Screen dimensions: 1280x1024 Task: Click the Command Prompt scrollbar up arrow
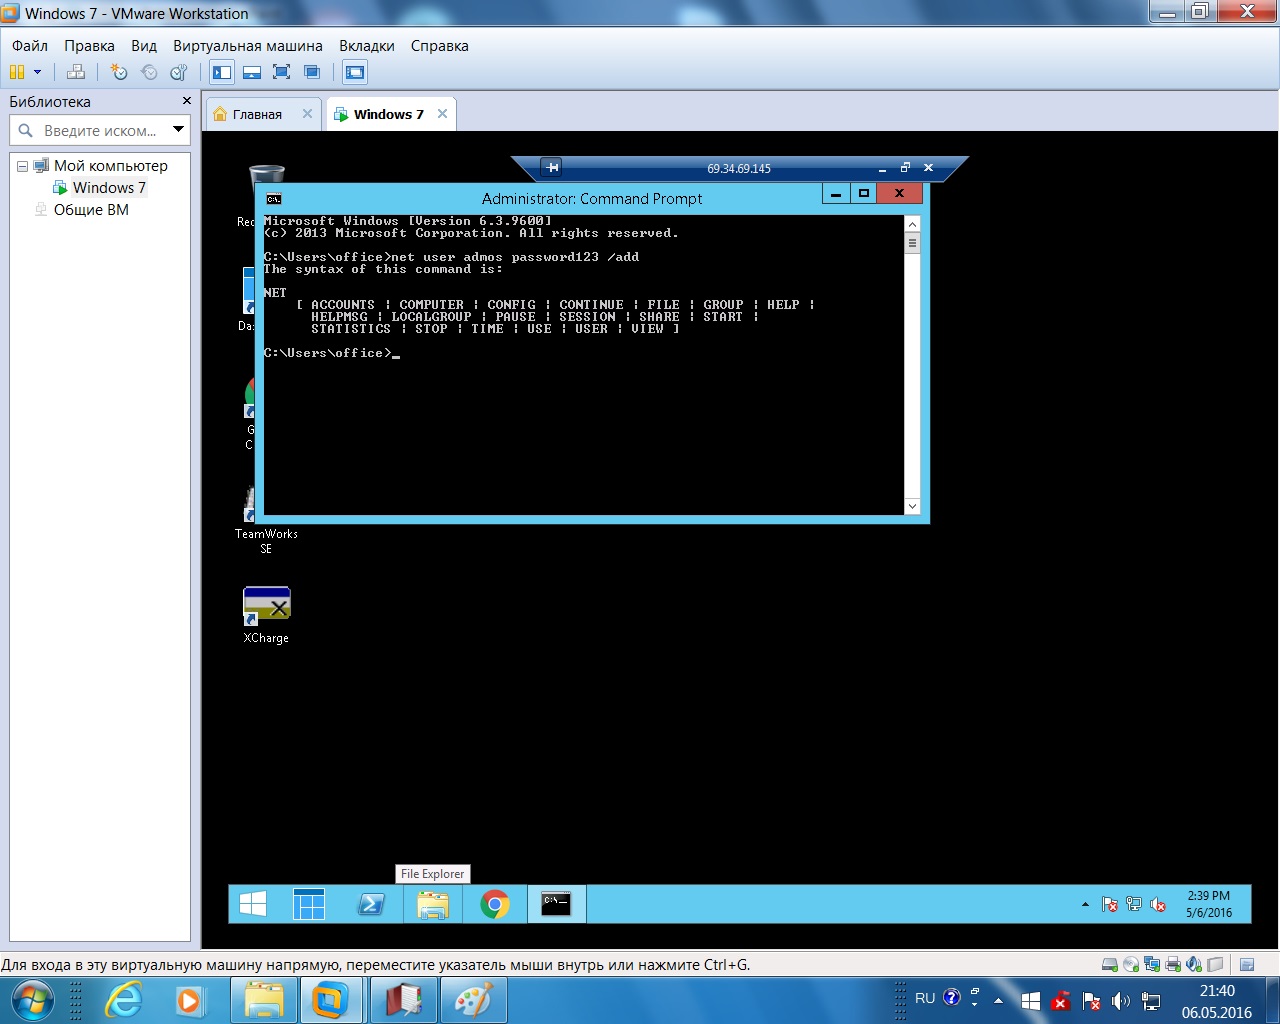(912, 224)
